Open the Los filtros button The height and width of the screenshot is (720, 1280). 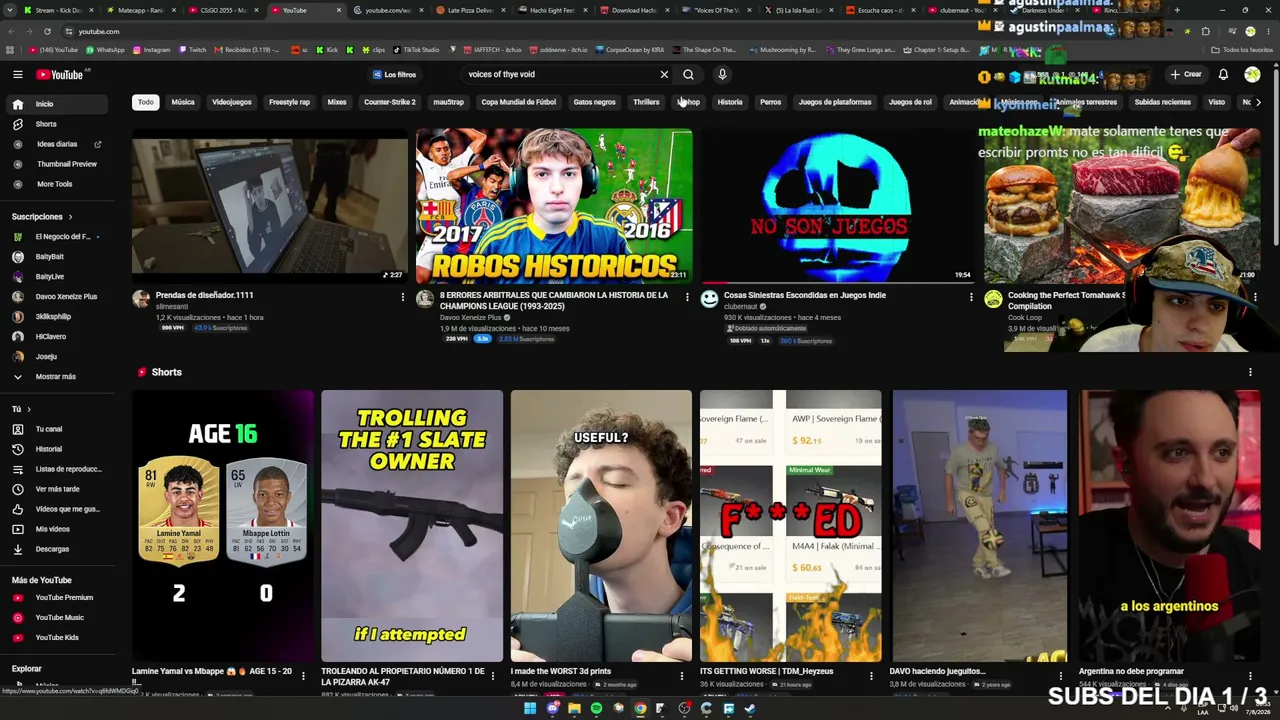[x=394, y=74]
